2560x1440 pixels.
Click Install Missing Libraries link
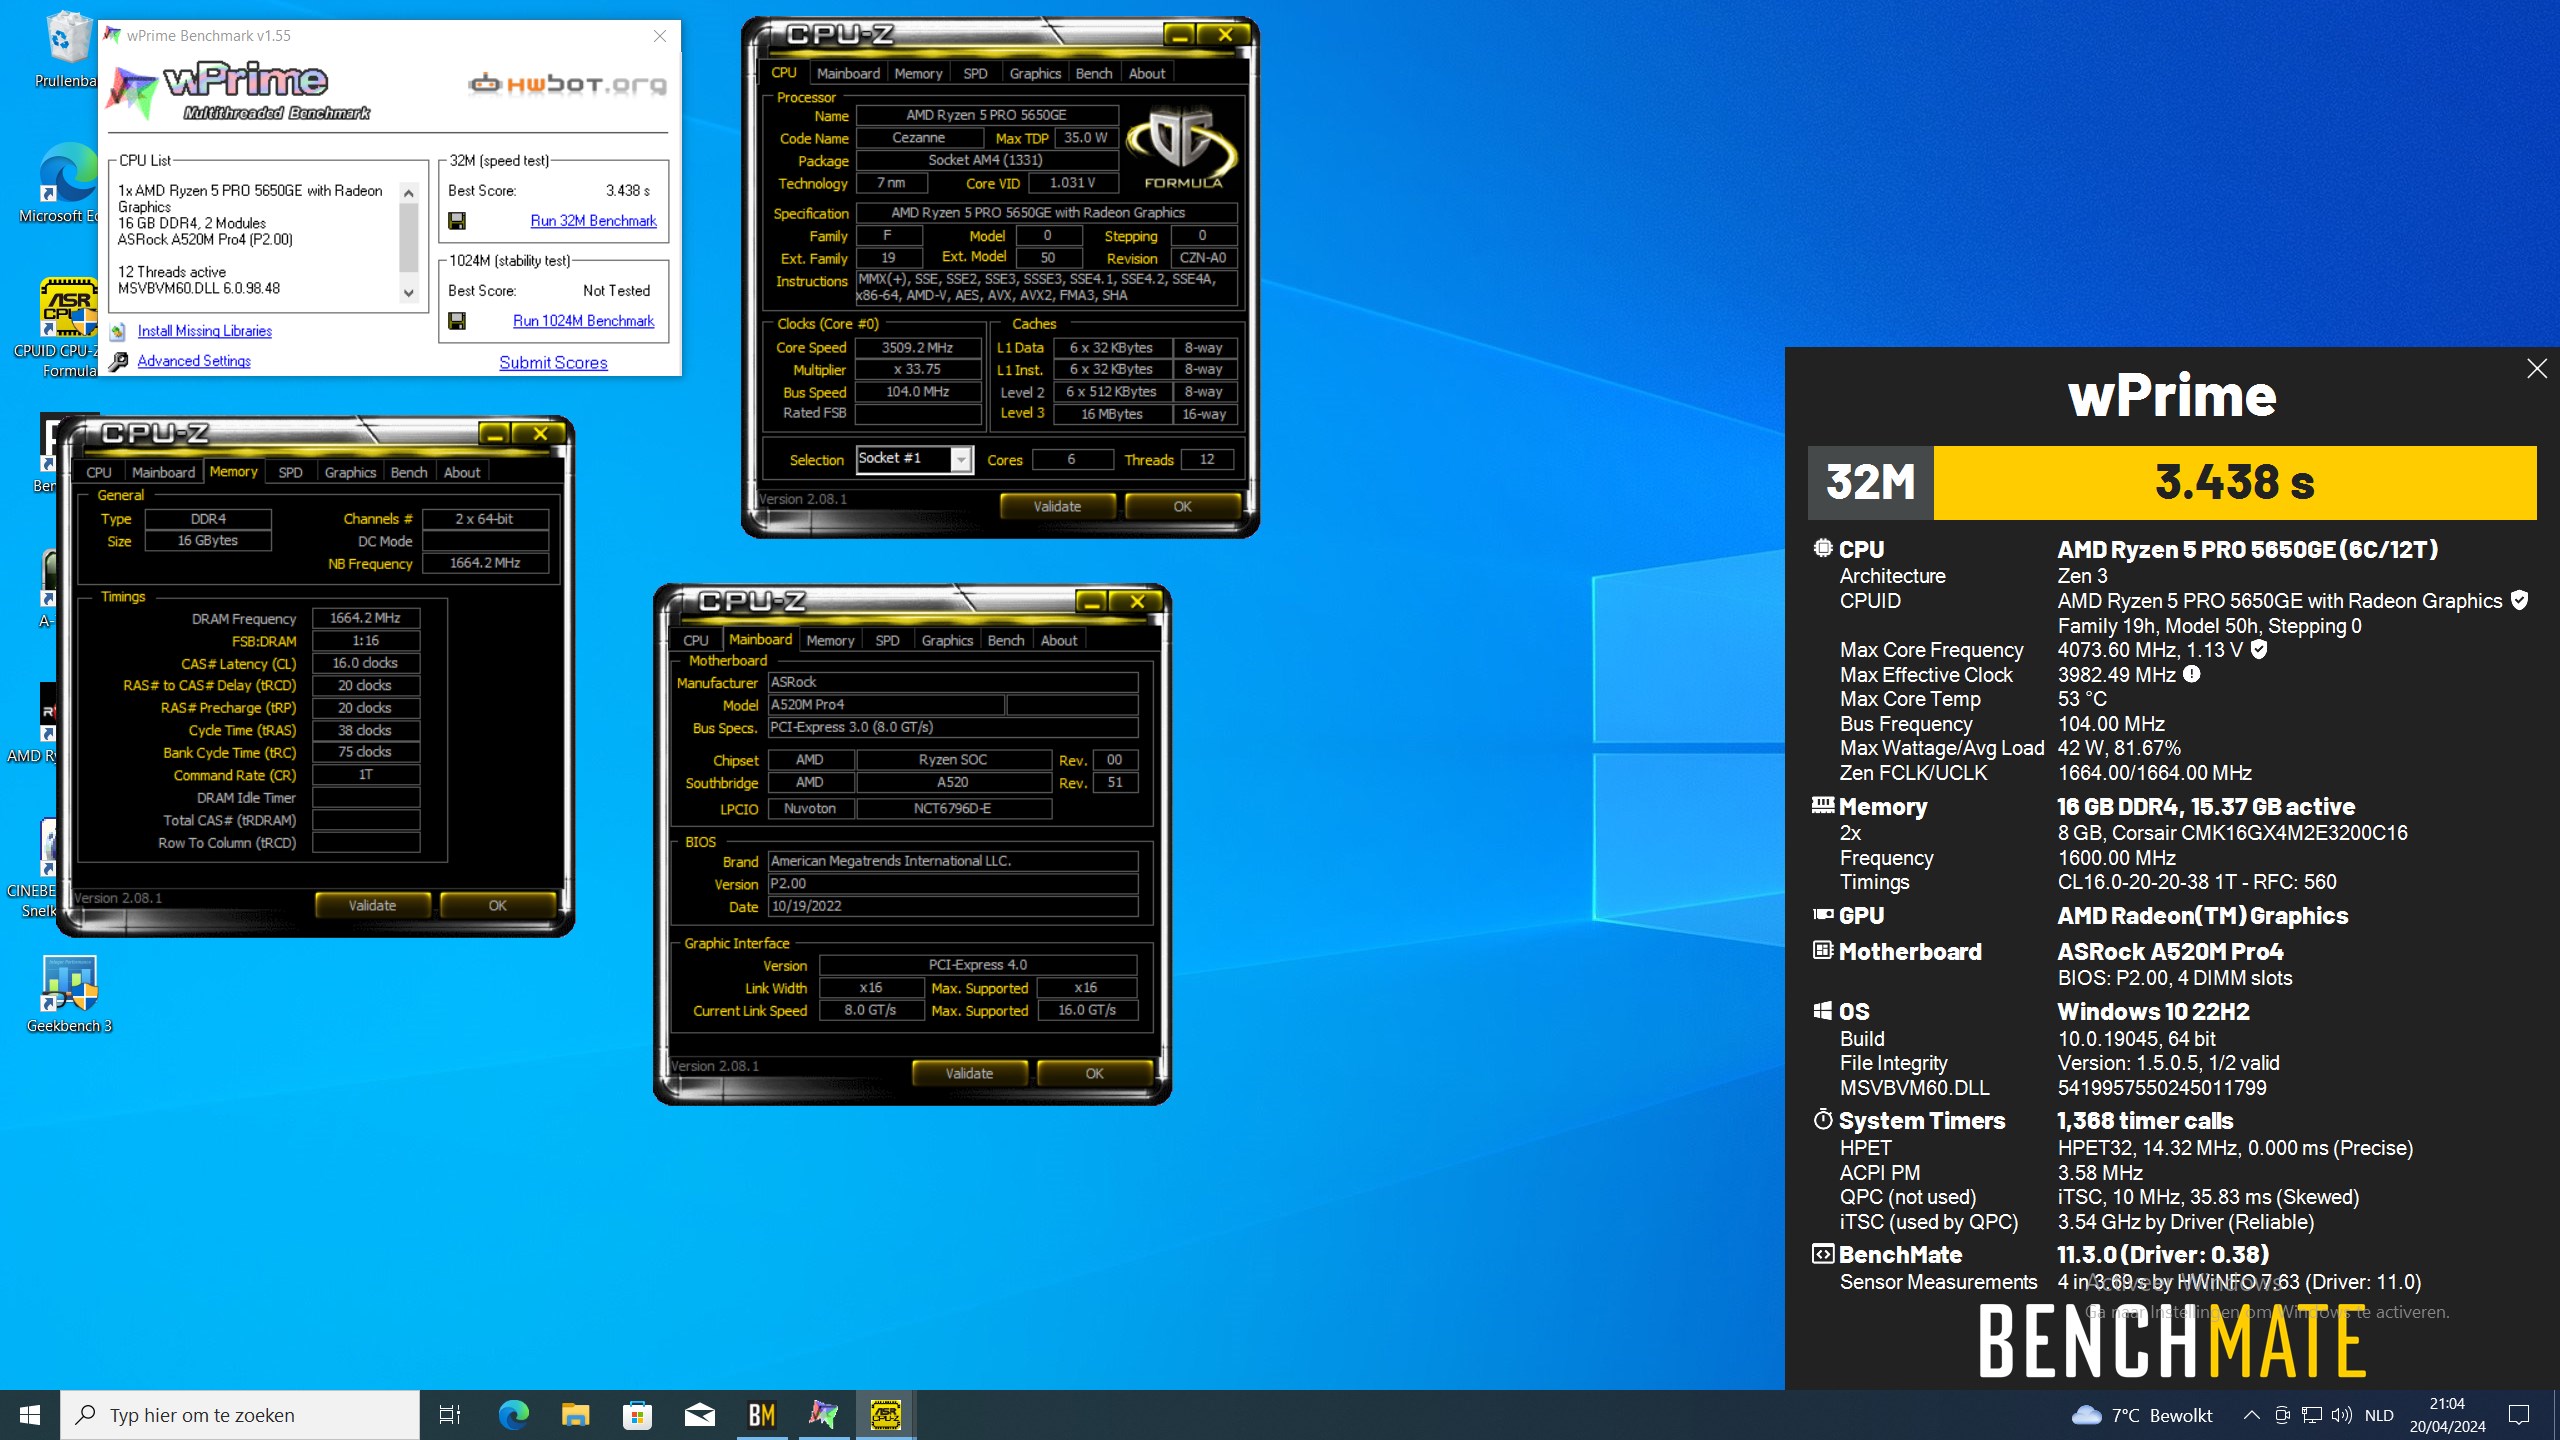tap(205, 331)
